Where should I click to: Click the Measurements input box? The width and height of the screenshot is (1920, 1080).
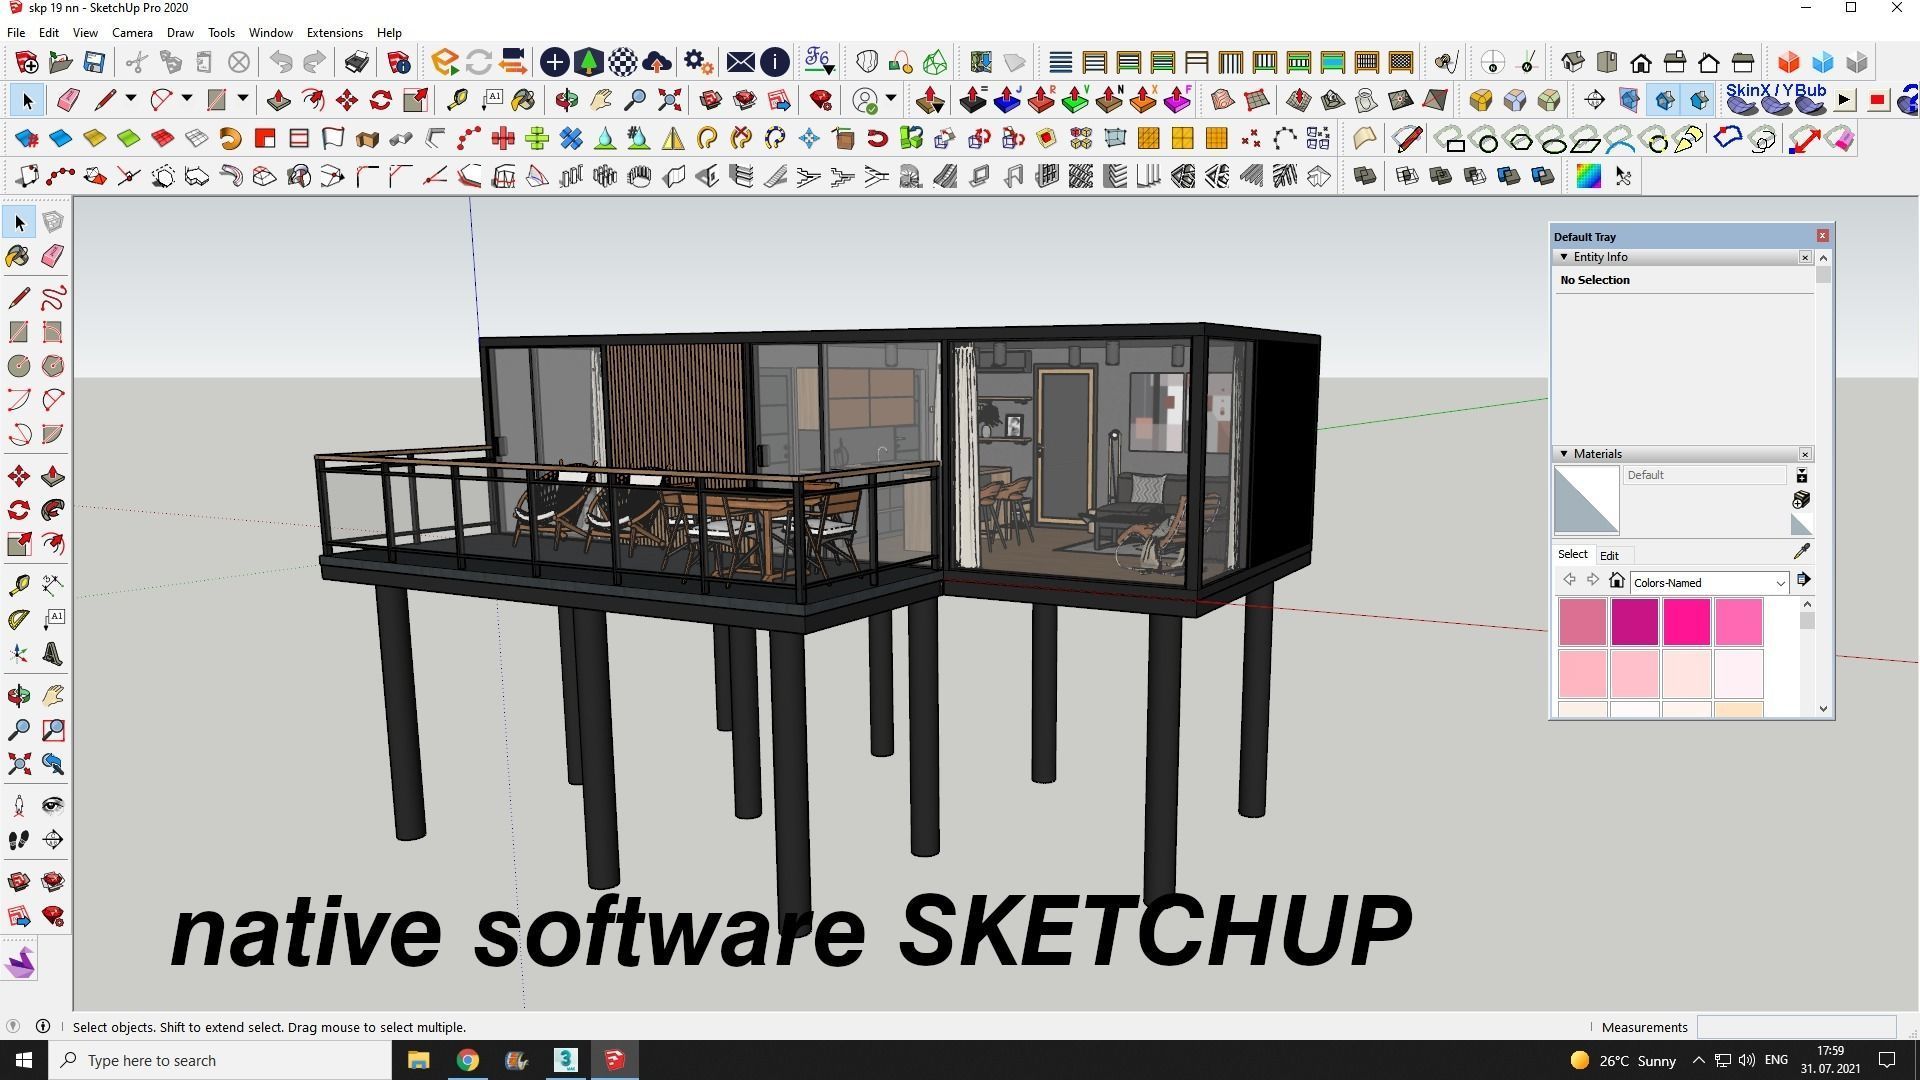click(1796, 1027)
